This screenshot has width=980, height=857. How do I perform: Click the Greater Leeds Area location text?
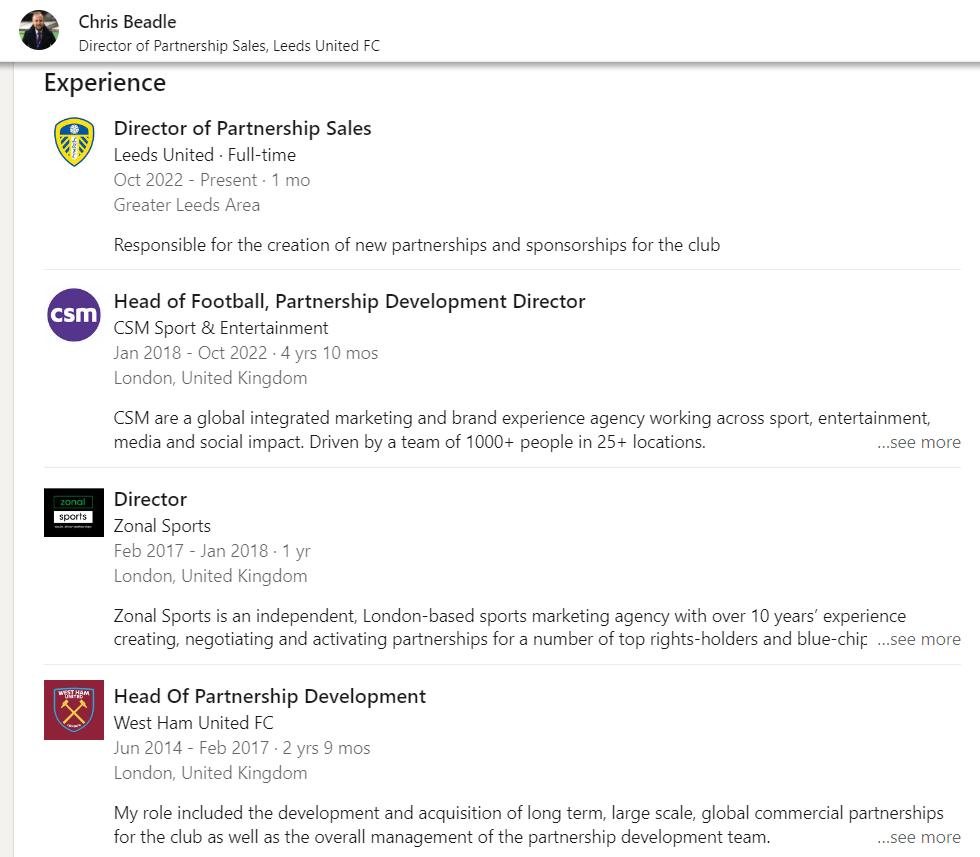coord(186,205)
